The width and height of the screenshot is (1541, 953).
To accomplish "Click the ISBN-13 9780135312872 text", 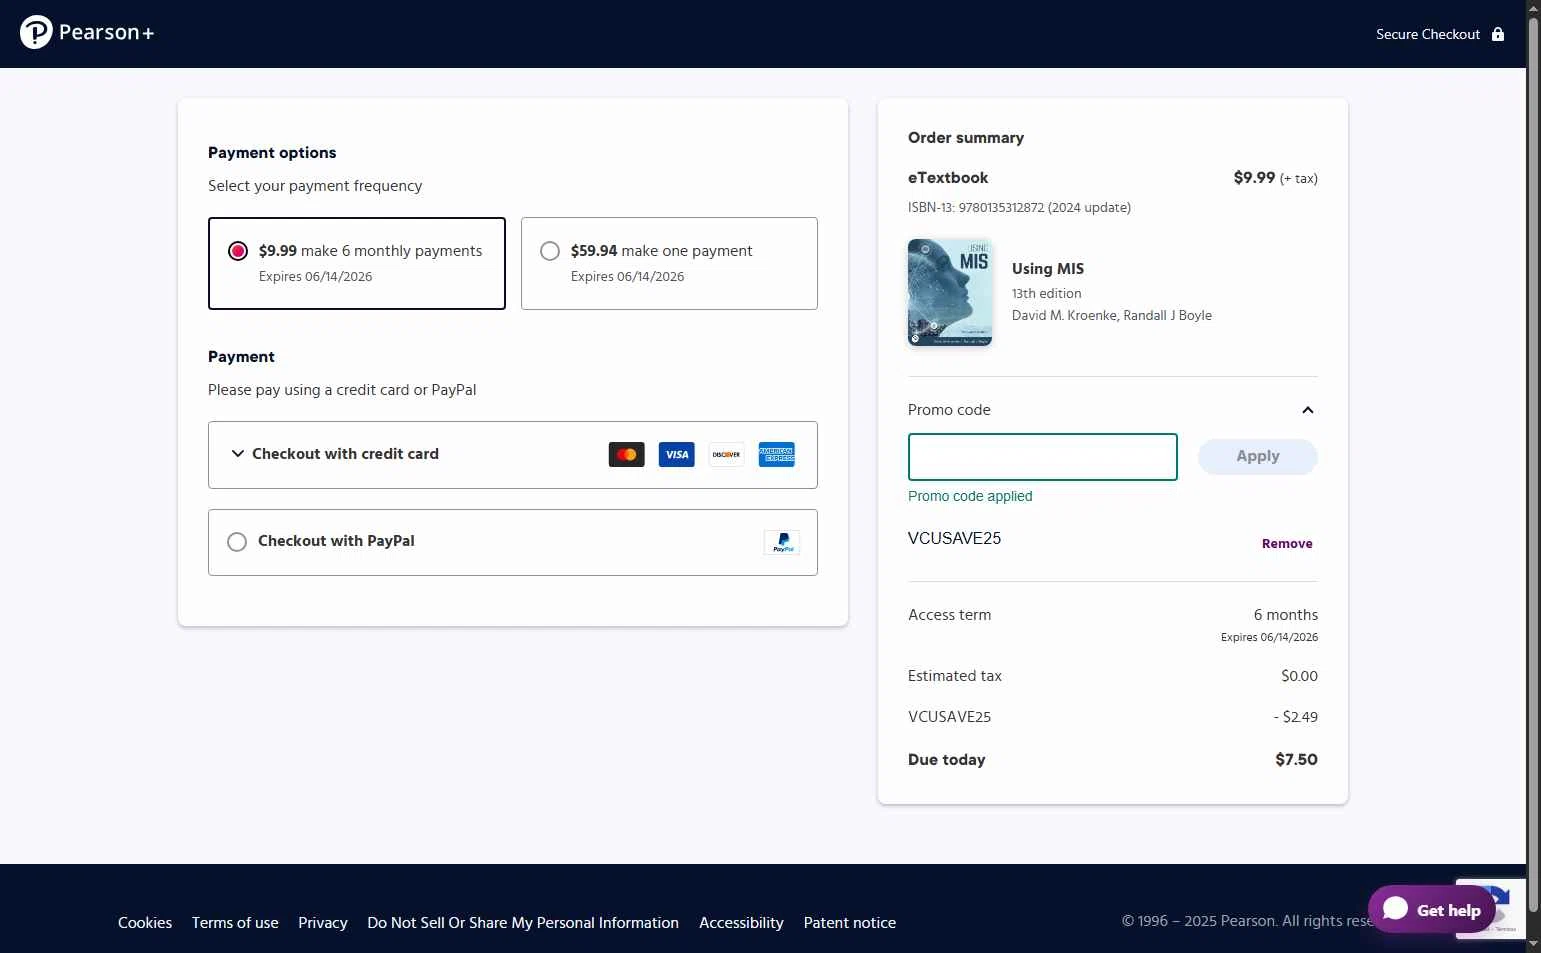I will (x=1019, y=208).
